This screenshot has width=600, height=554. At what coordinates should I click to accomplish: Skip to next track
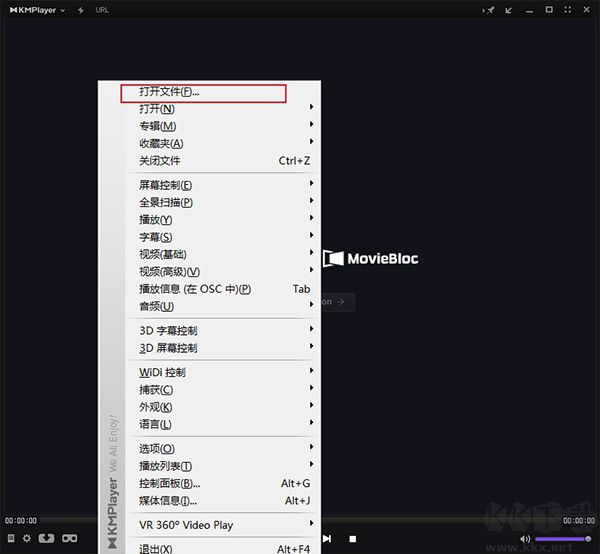pos(327,539)
